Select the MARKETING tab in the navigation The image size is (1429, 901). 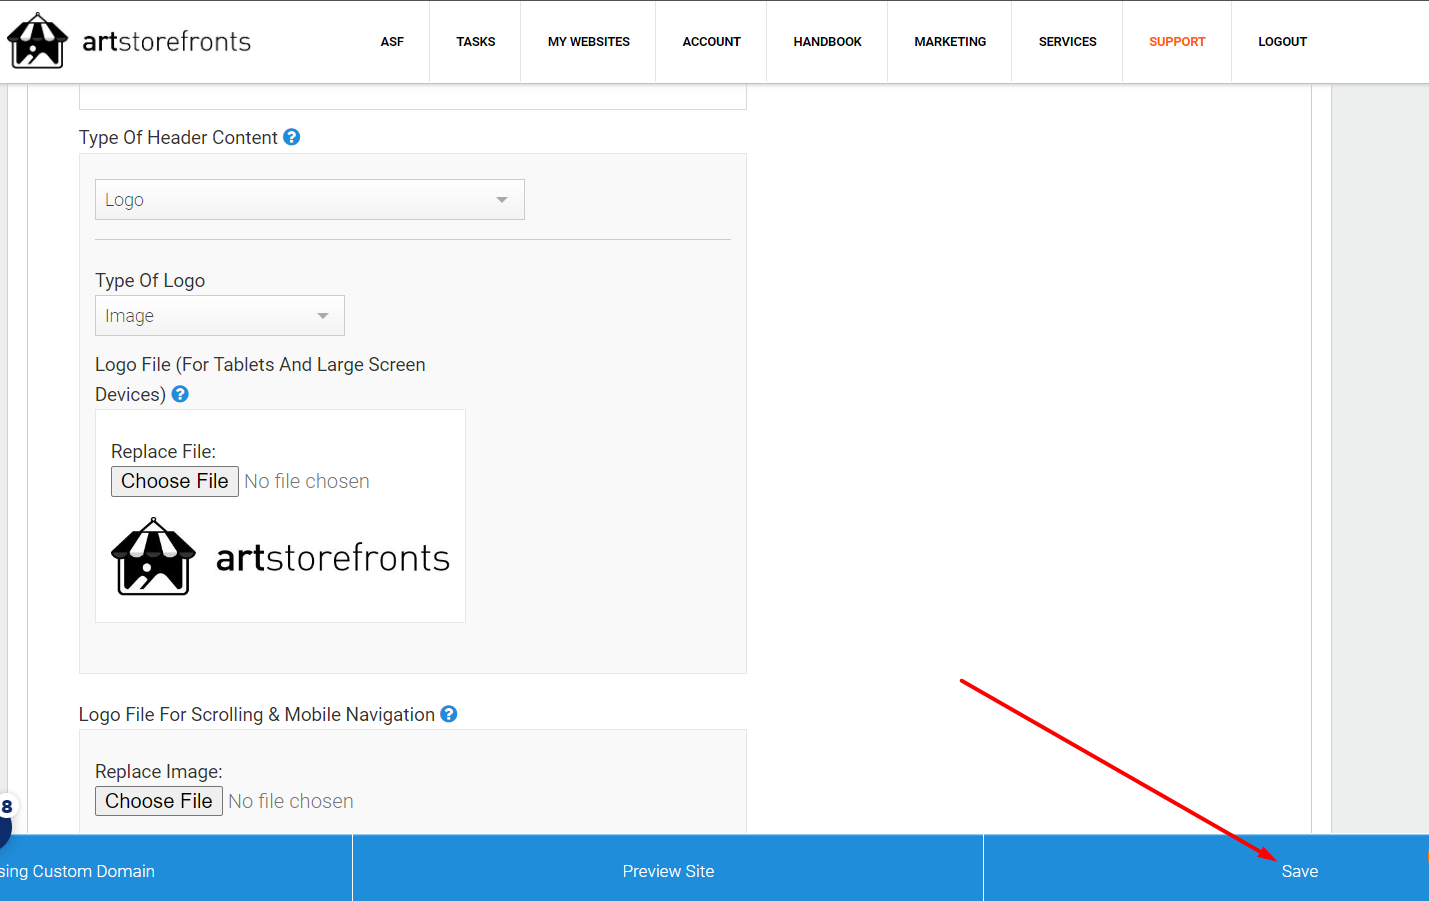pos(949,41)
